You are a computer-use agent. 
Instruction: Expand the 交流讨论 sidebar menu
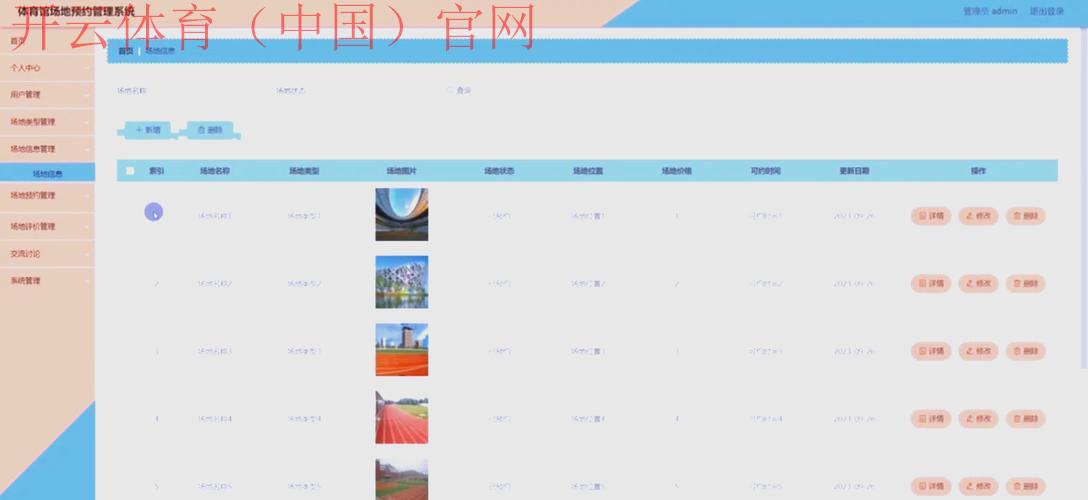[x=47, y=253]
